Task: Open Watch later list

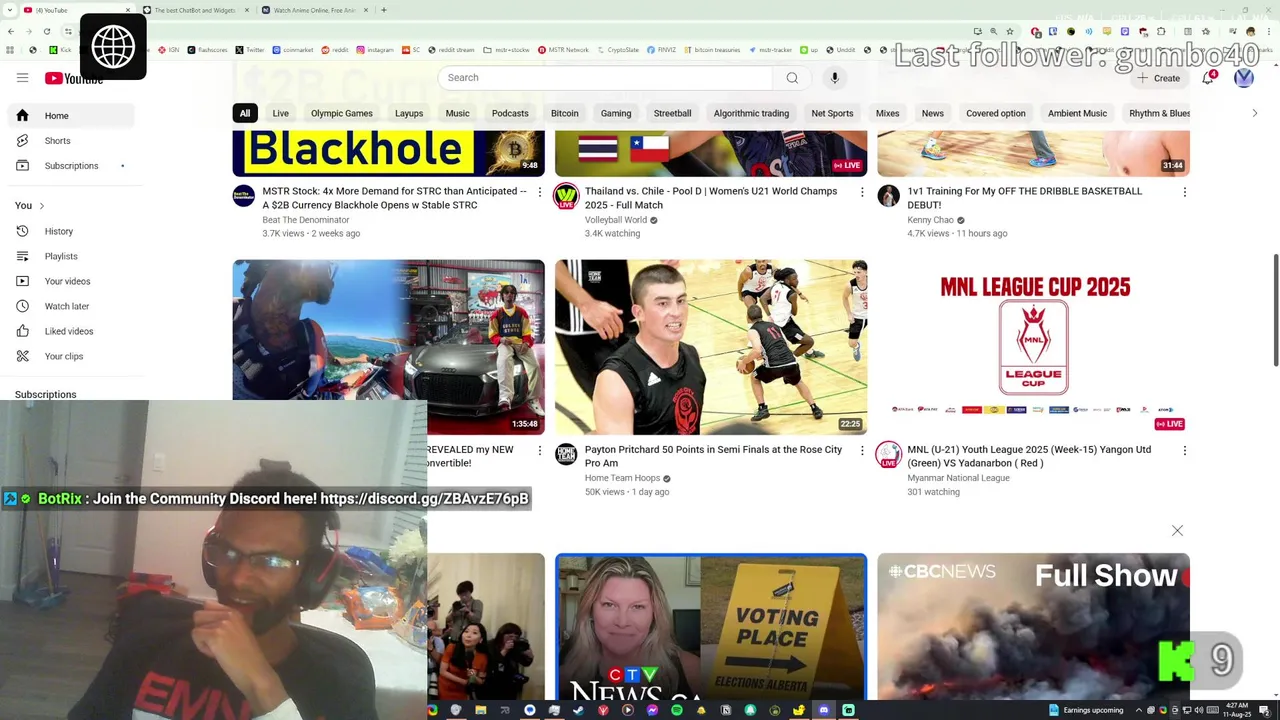Action: coord(70,306)
